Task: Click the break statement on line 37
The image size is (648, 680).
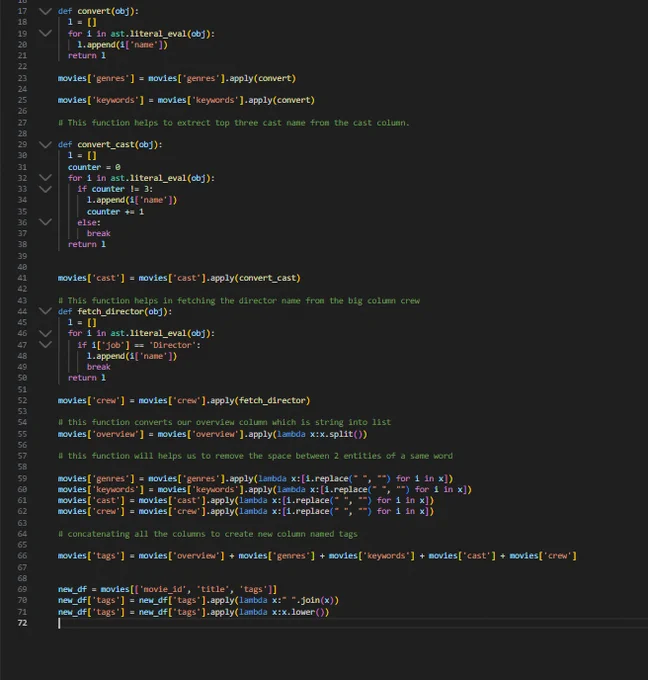Action: (x=98, y=233)
